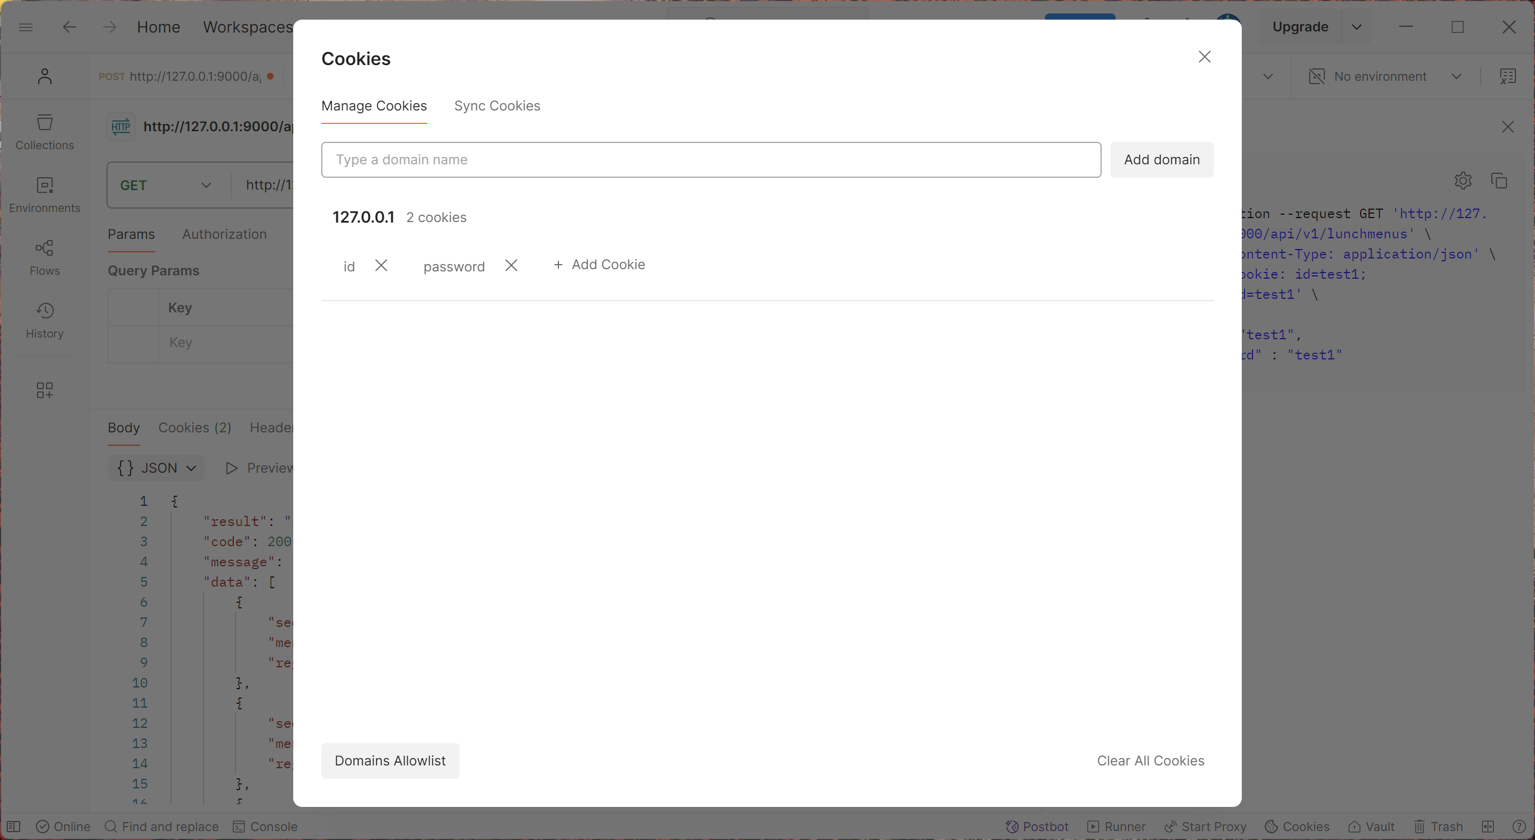
Task: Select the Params tab
Action: [x=131, y=234]
